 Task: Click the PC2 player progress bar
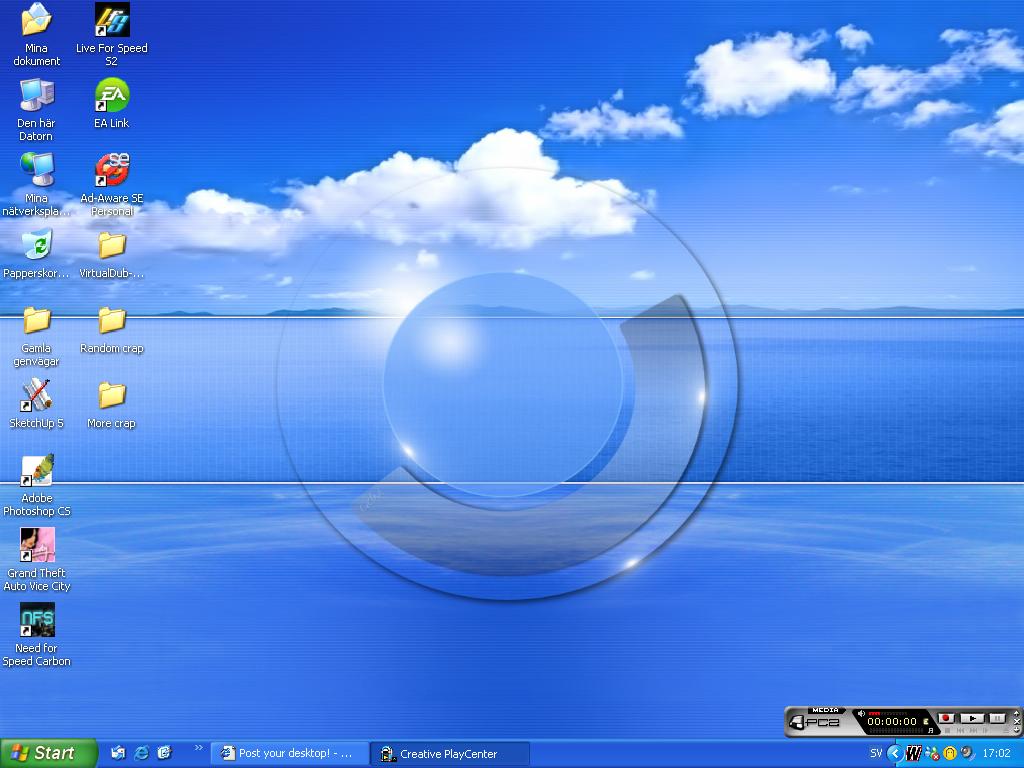pyautogui.click(x=897, y=730)
